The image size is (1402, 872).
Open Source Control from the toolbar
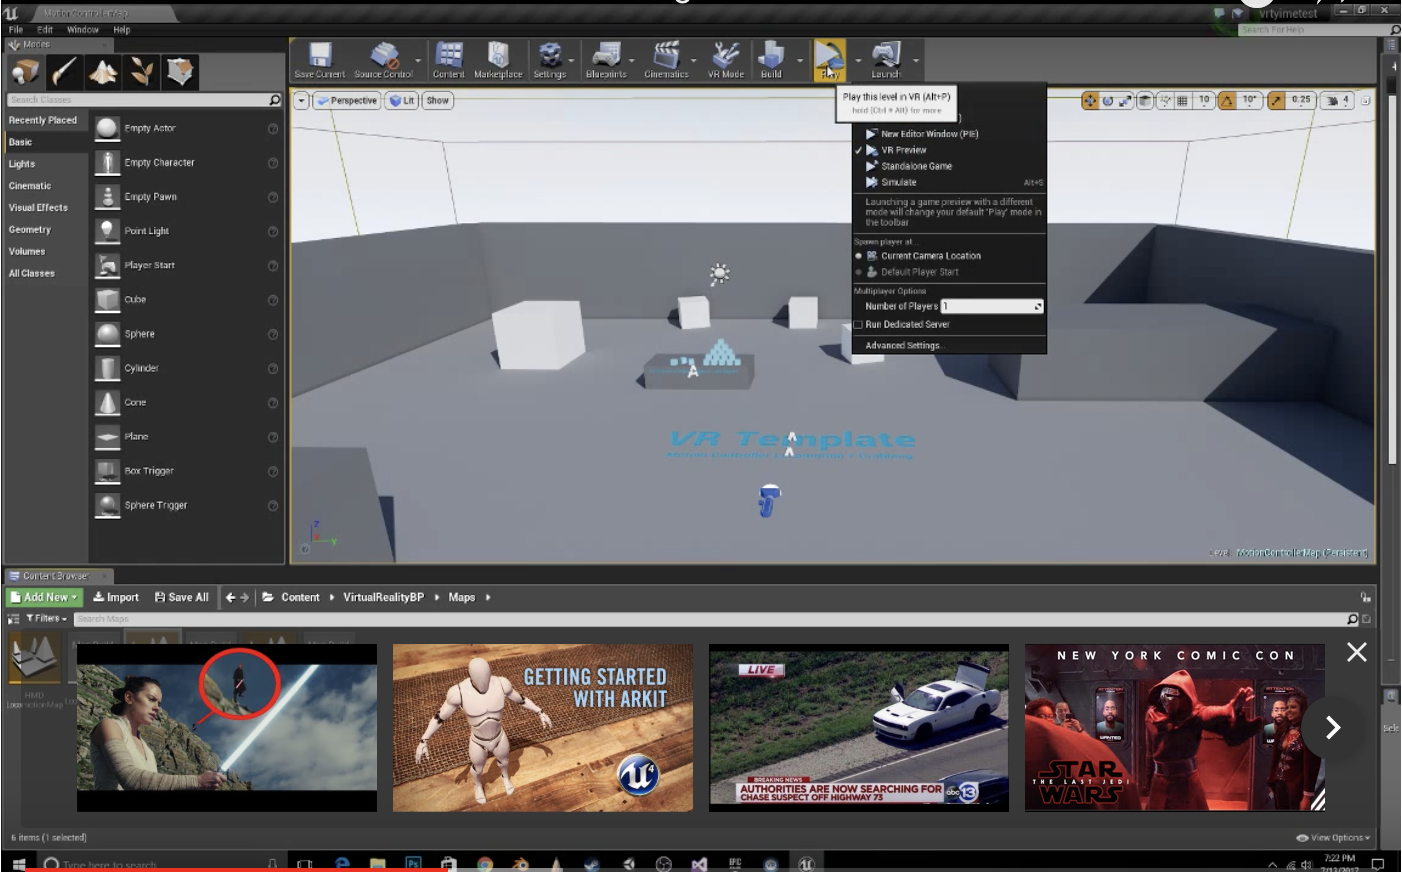(x=383, y=59)
